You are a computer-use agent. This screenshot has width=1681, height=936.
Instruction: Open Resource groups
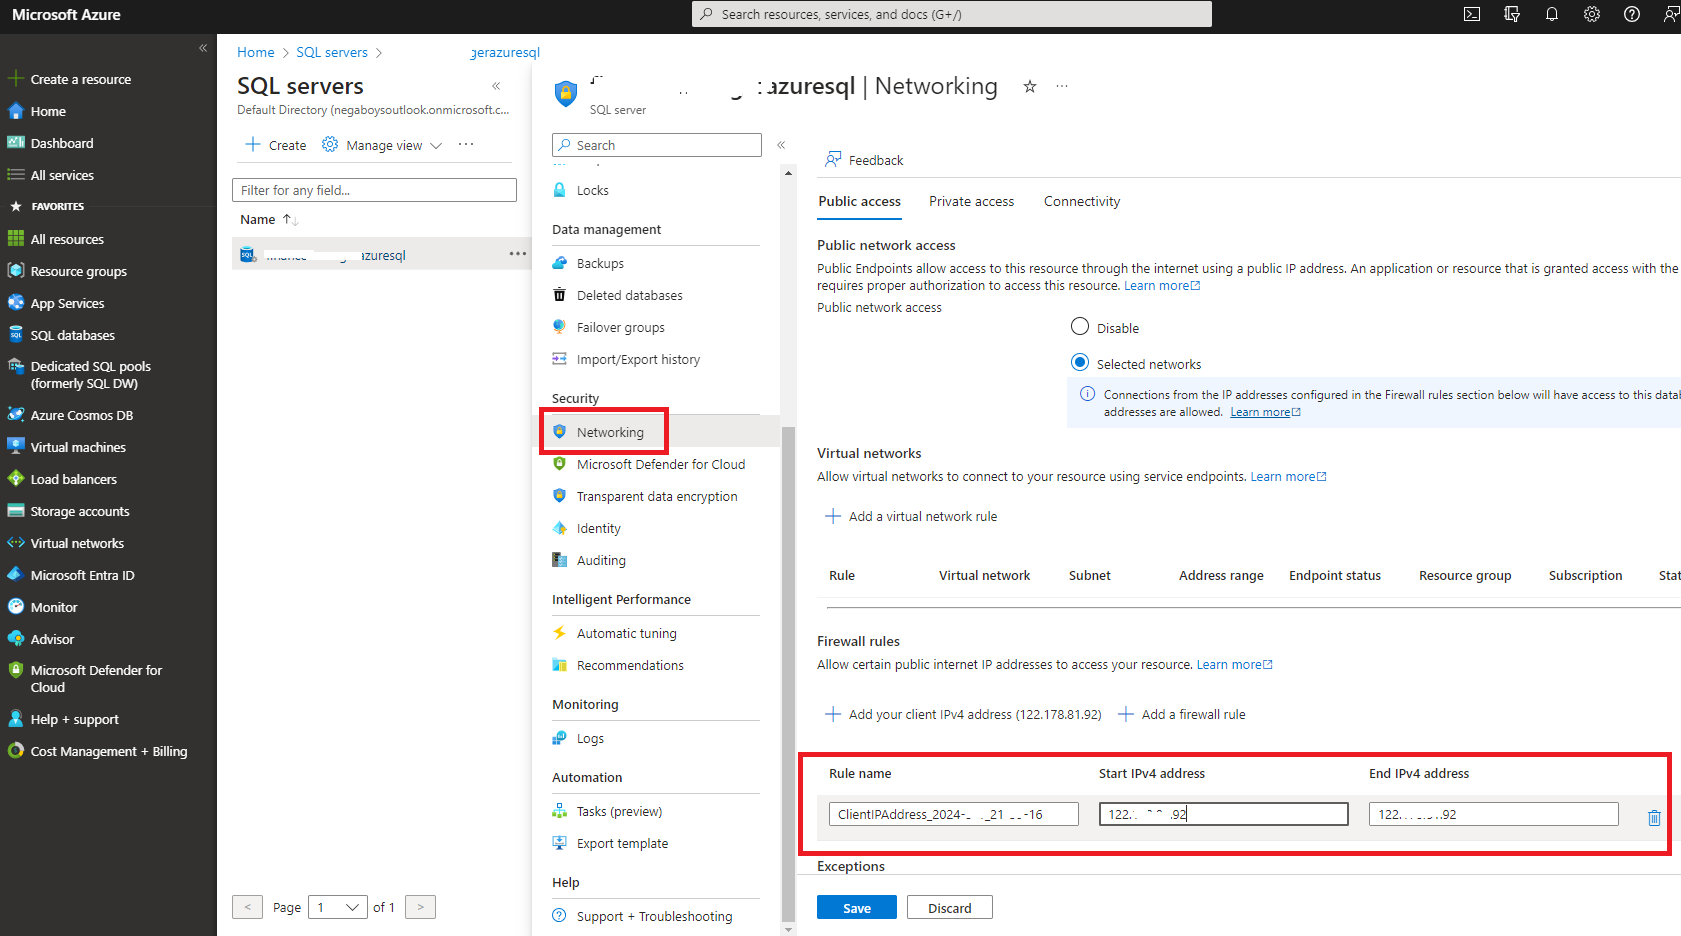(78, 271)
